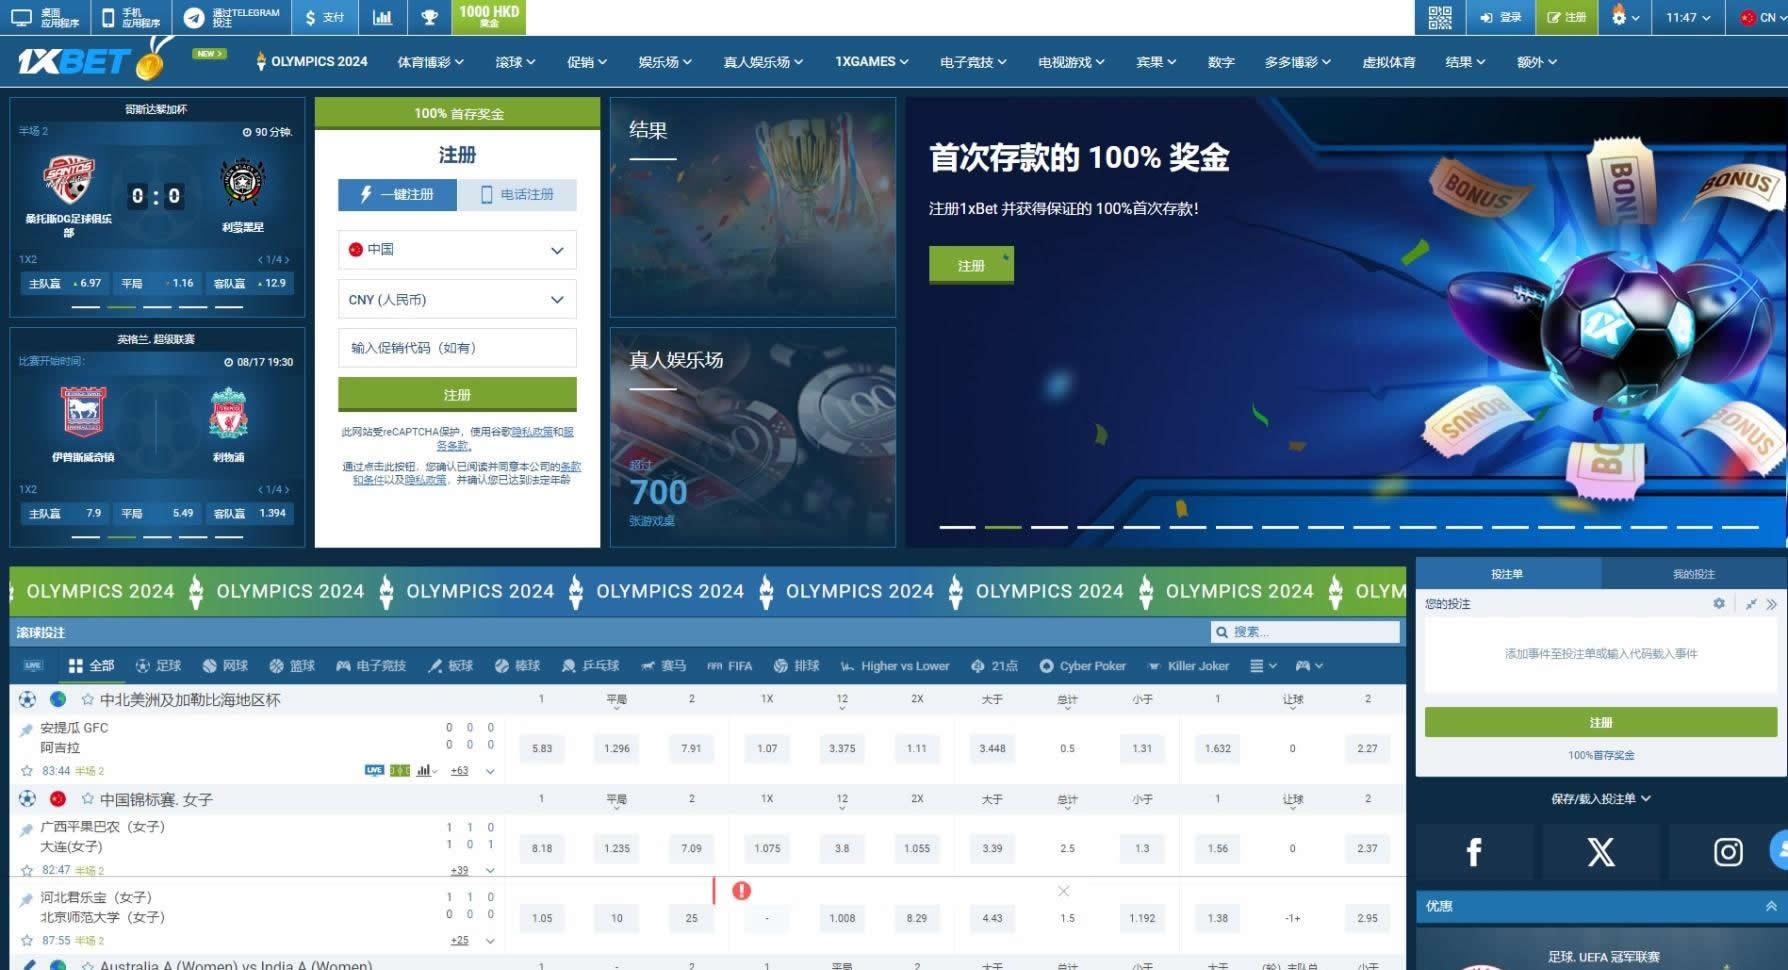Open the statistics bar chart icon

click(382, 17)
